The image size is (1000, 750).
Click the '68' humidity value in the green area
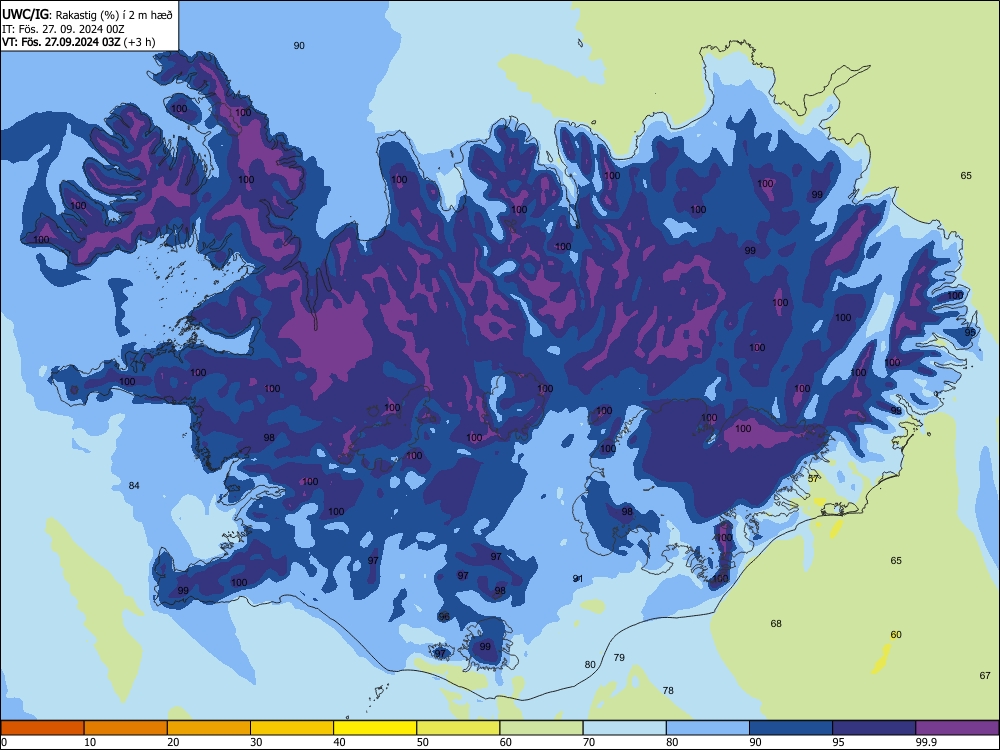click(x=776, y=623)
